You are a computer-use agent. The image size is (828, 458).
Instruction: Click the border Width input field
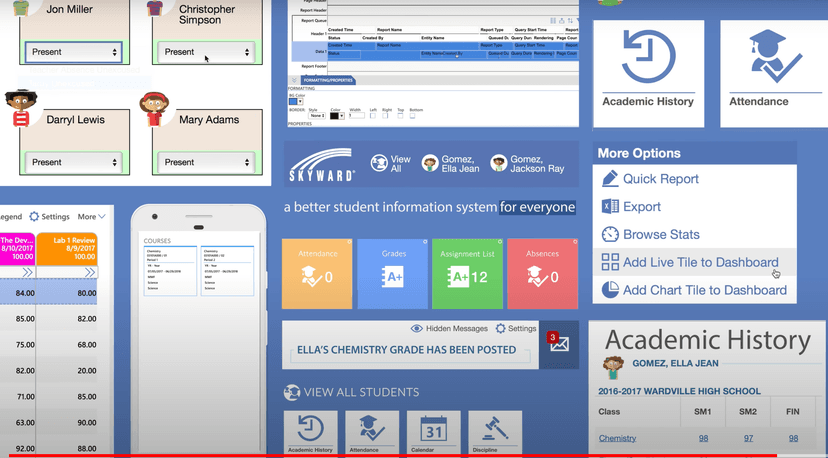(356, 115)
